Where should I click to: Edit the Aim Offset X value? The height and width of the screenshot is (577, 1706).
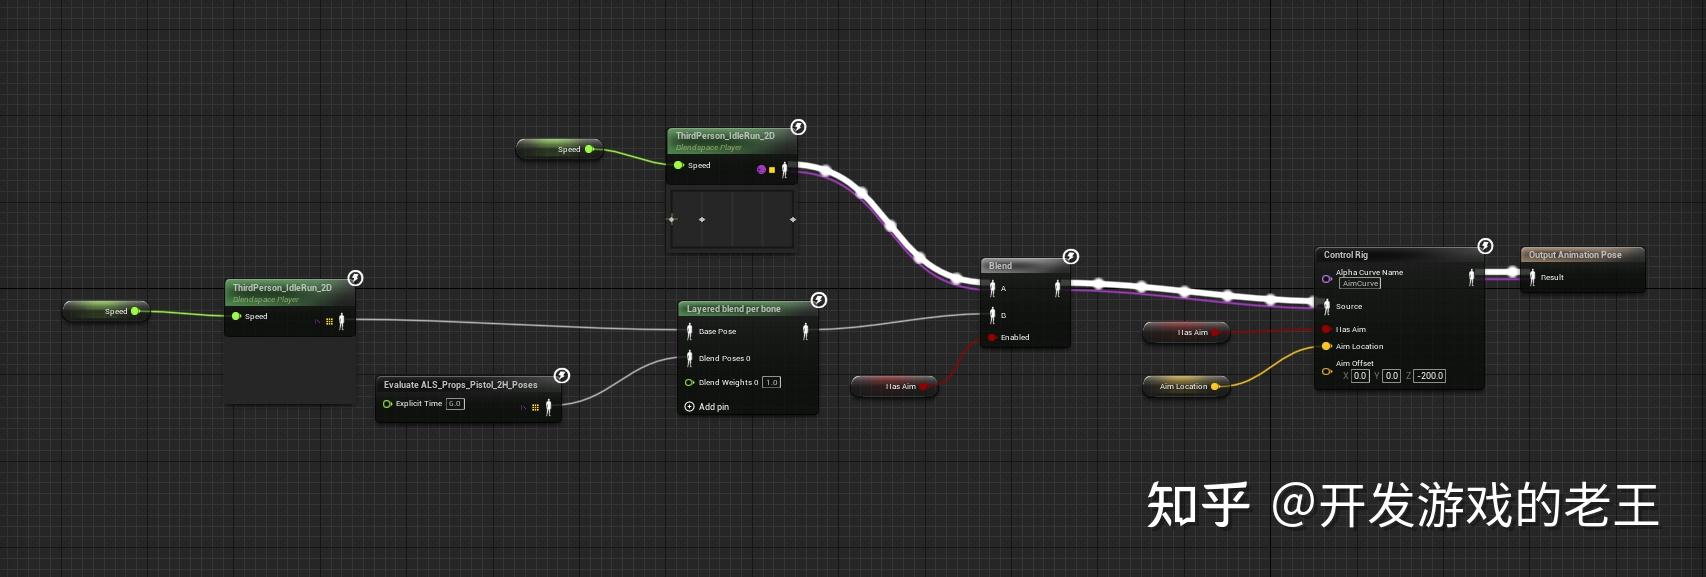pos(1360,376)
